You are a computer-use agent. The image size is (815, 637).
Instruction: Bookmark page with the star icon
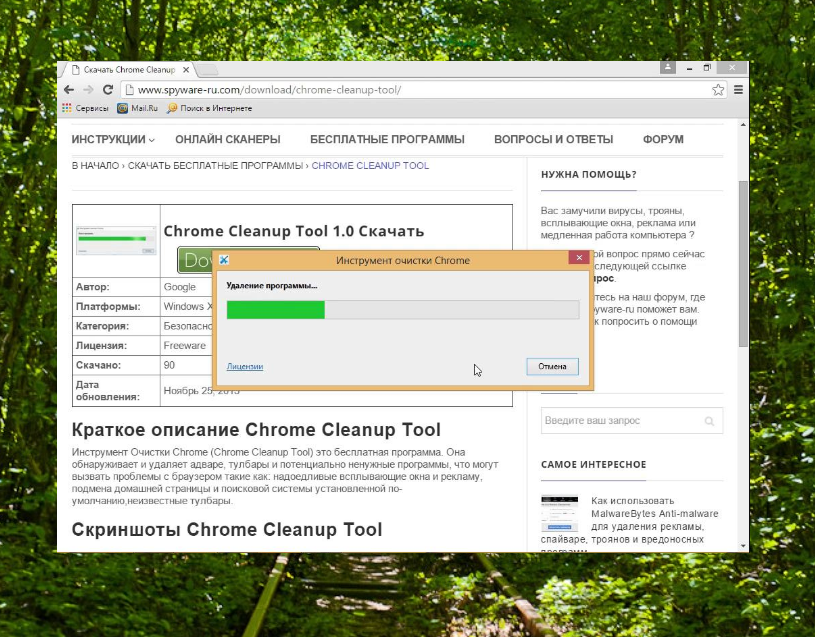(718, 90)
